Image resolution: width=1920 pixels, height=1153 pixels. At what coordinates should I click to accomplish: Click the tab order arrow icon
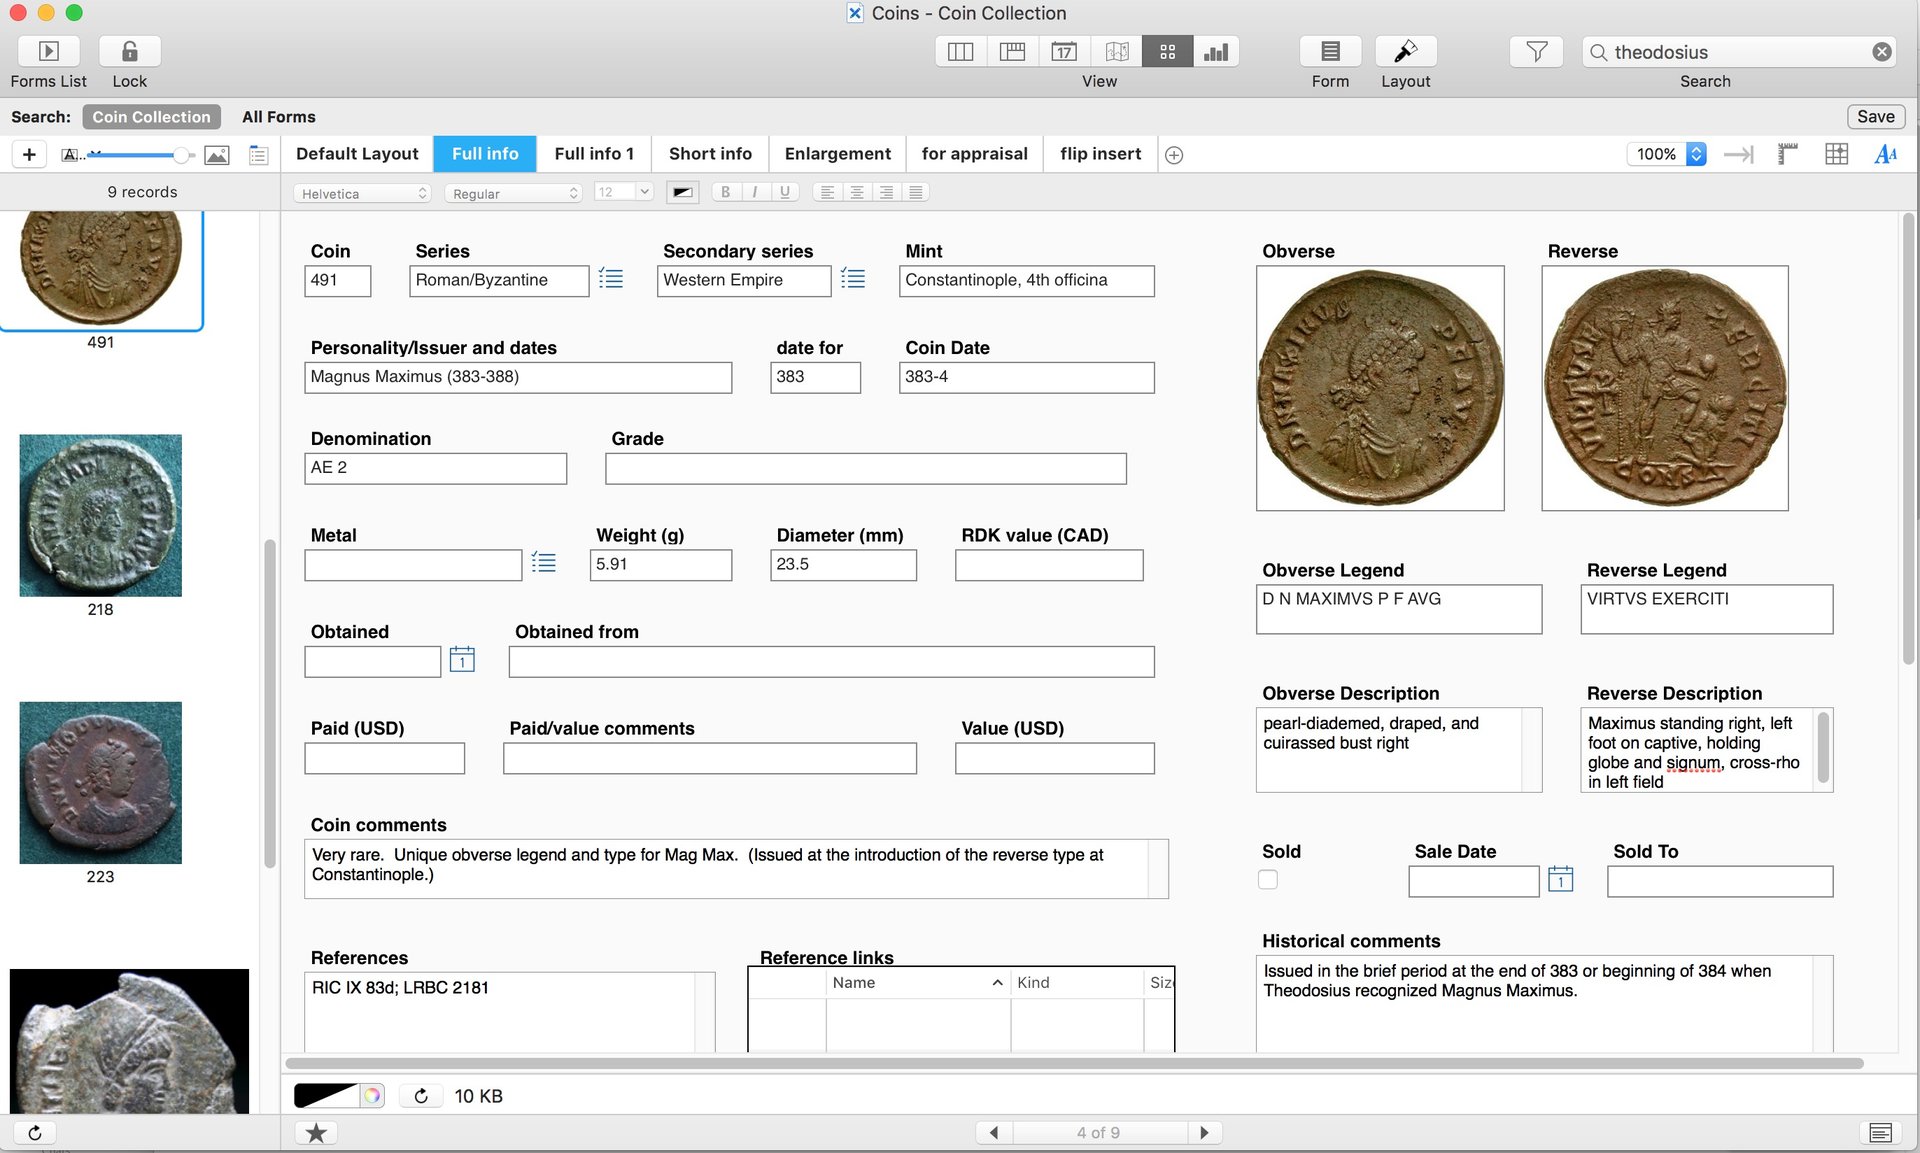[1739, 154]
